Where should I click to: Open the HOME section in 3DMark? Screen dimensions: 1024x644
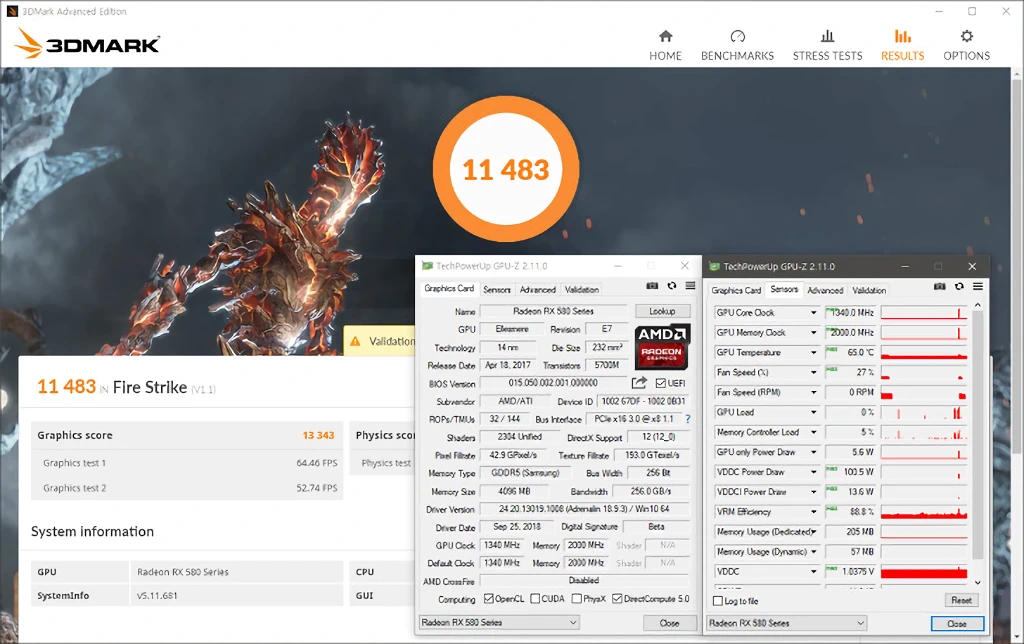[665, 45]
